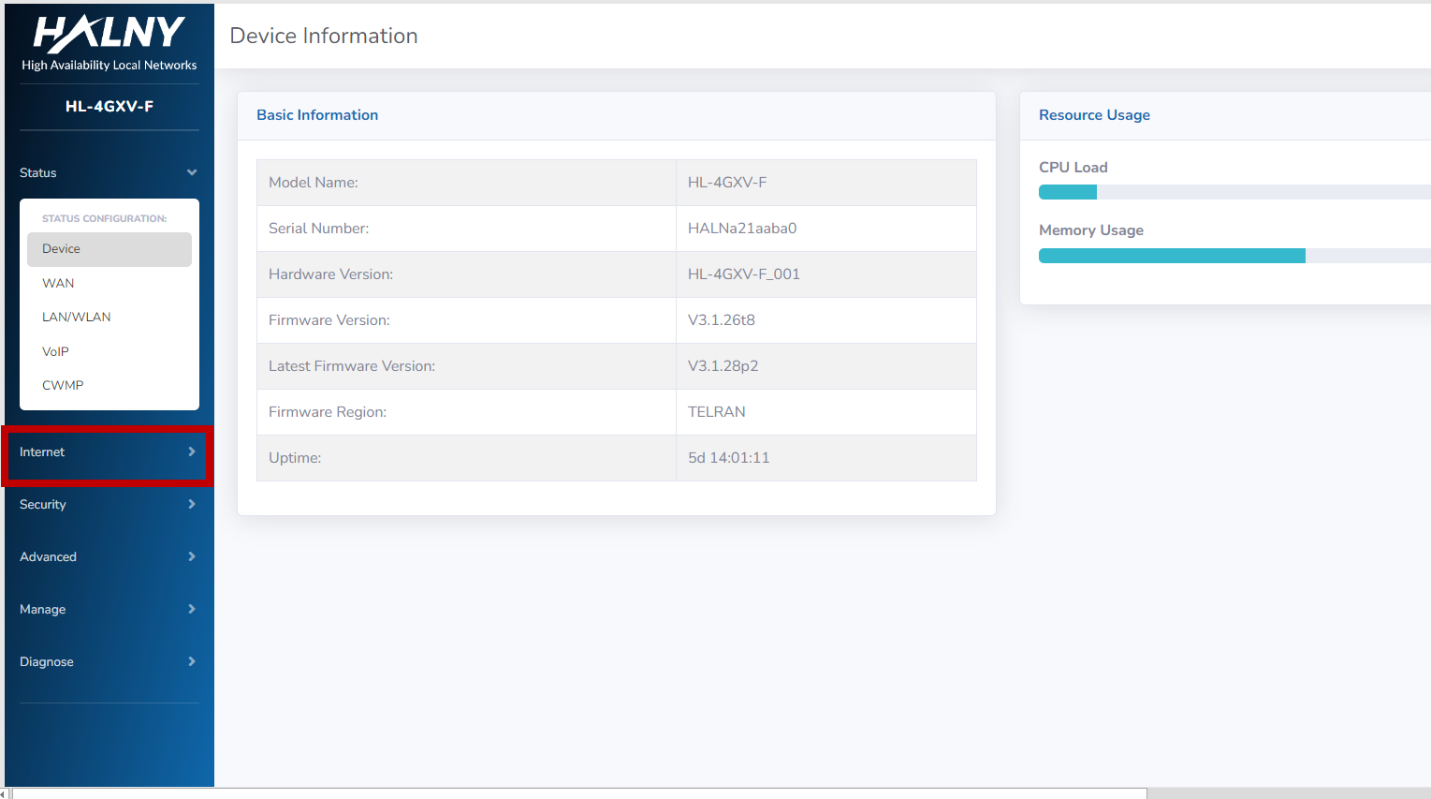1431x799 pixels.
Task: Open the Advanced sidebar section
Action: click(109, 557)
